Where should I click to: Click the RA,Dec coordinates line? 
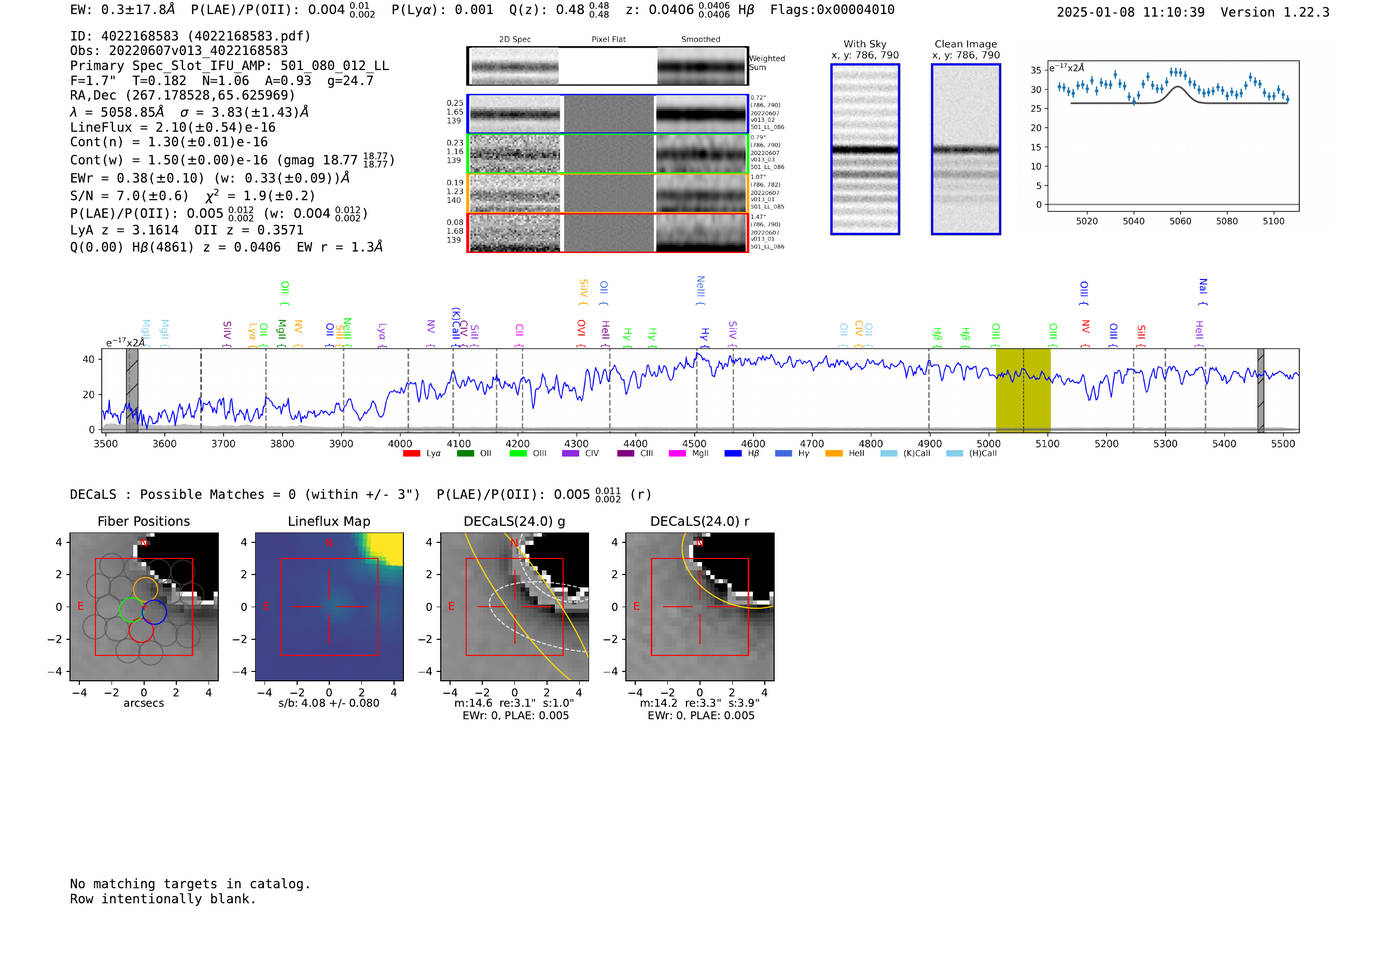tap(182, 96)
